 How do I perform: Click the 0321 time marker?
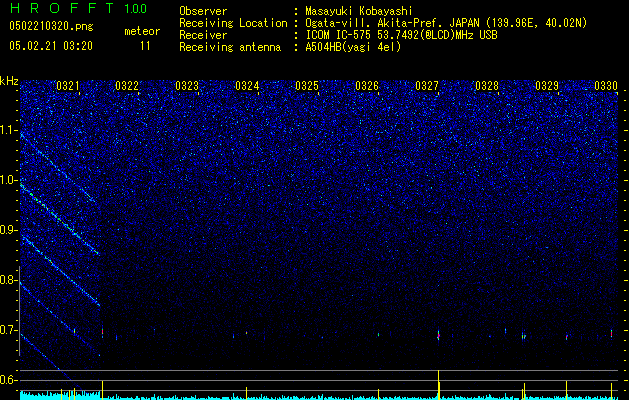[x=68, y=86]
